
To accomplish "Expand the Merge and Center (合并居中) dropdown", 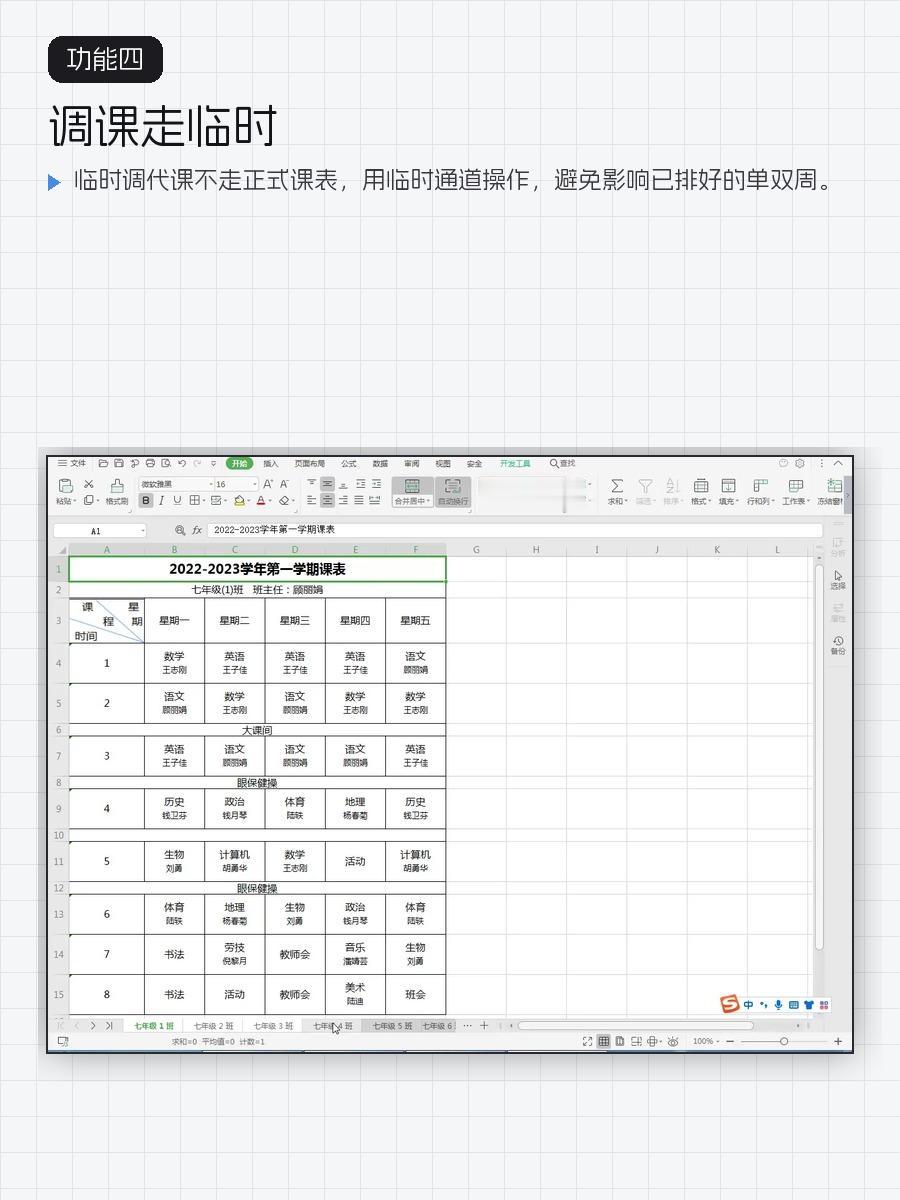I will pos(428,500).
